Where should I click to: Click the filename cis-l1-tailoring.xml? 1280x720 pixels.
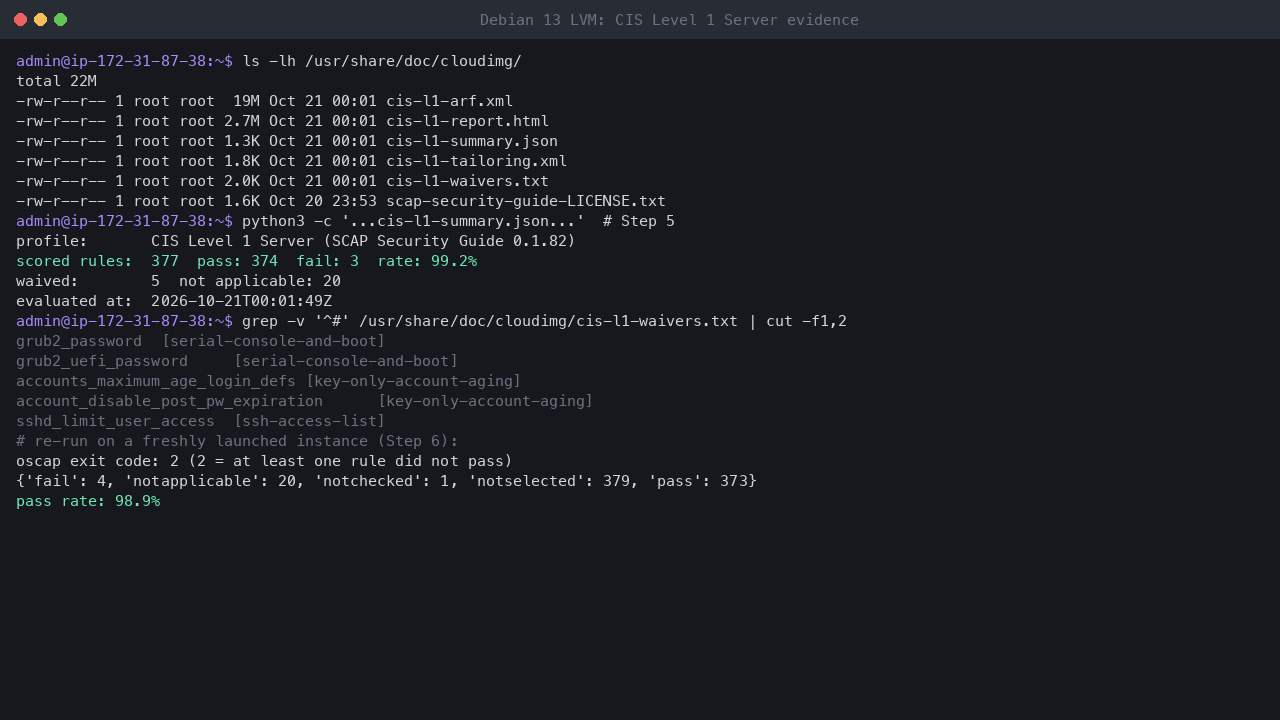477,161
